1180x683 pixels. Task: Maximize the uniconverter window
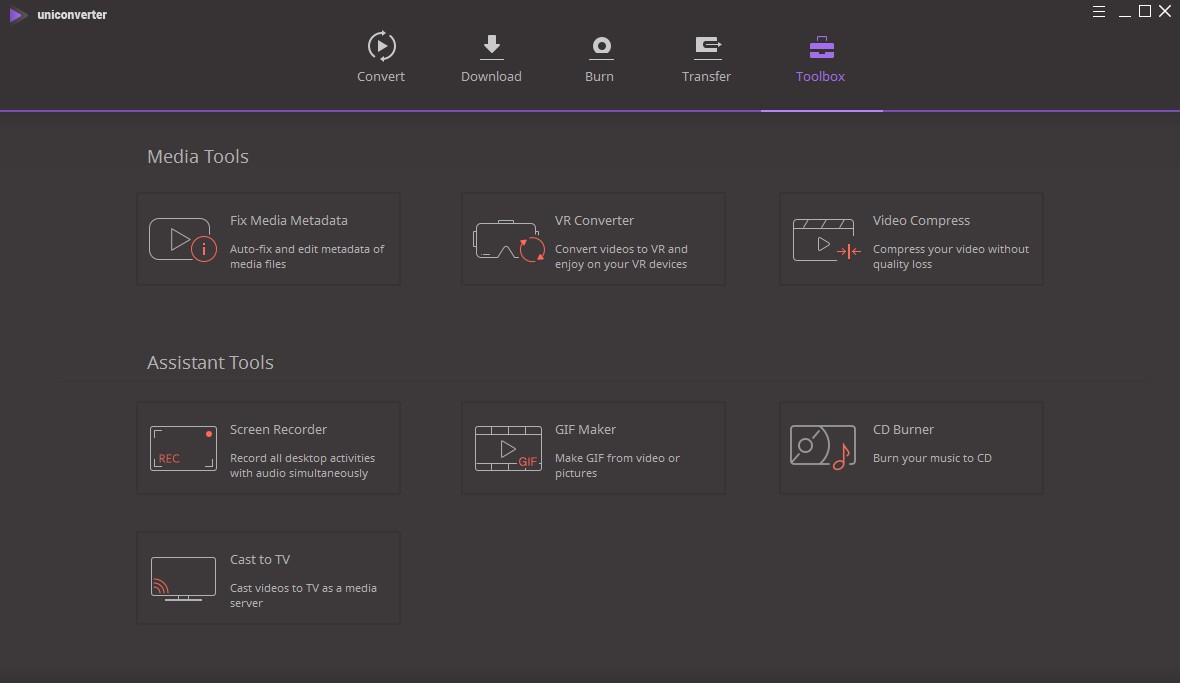[1145, 11]
